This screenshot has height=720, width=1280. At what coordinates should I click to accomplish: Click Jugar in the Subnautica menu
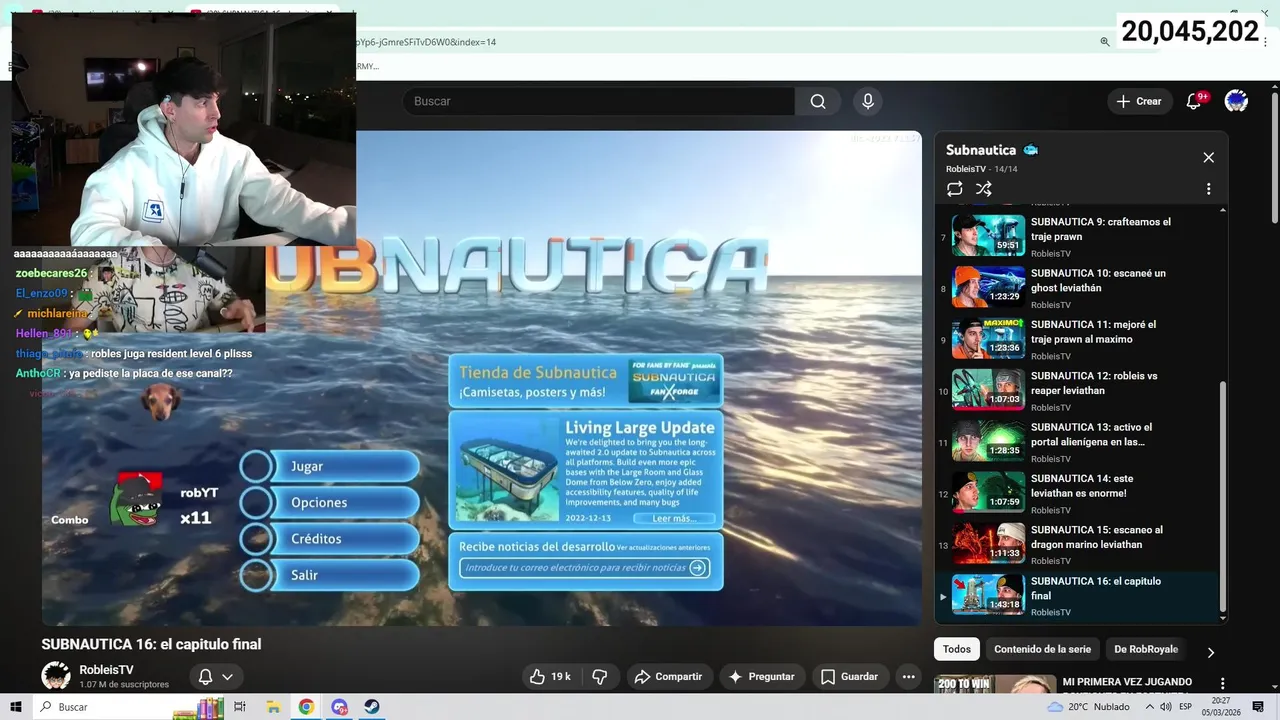coord(330,466)
